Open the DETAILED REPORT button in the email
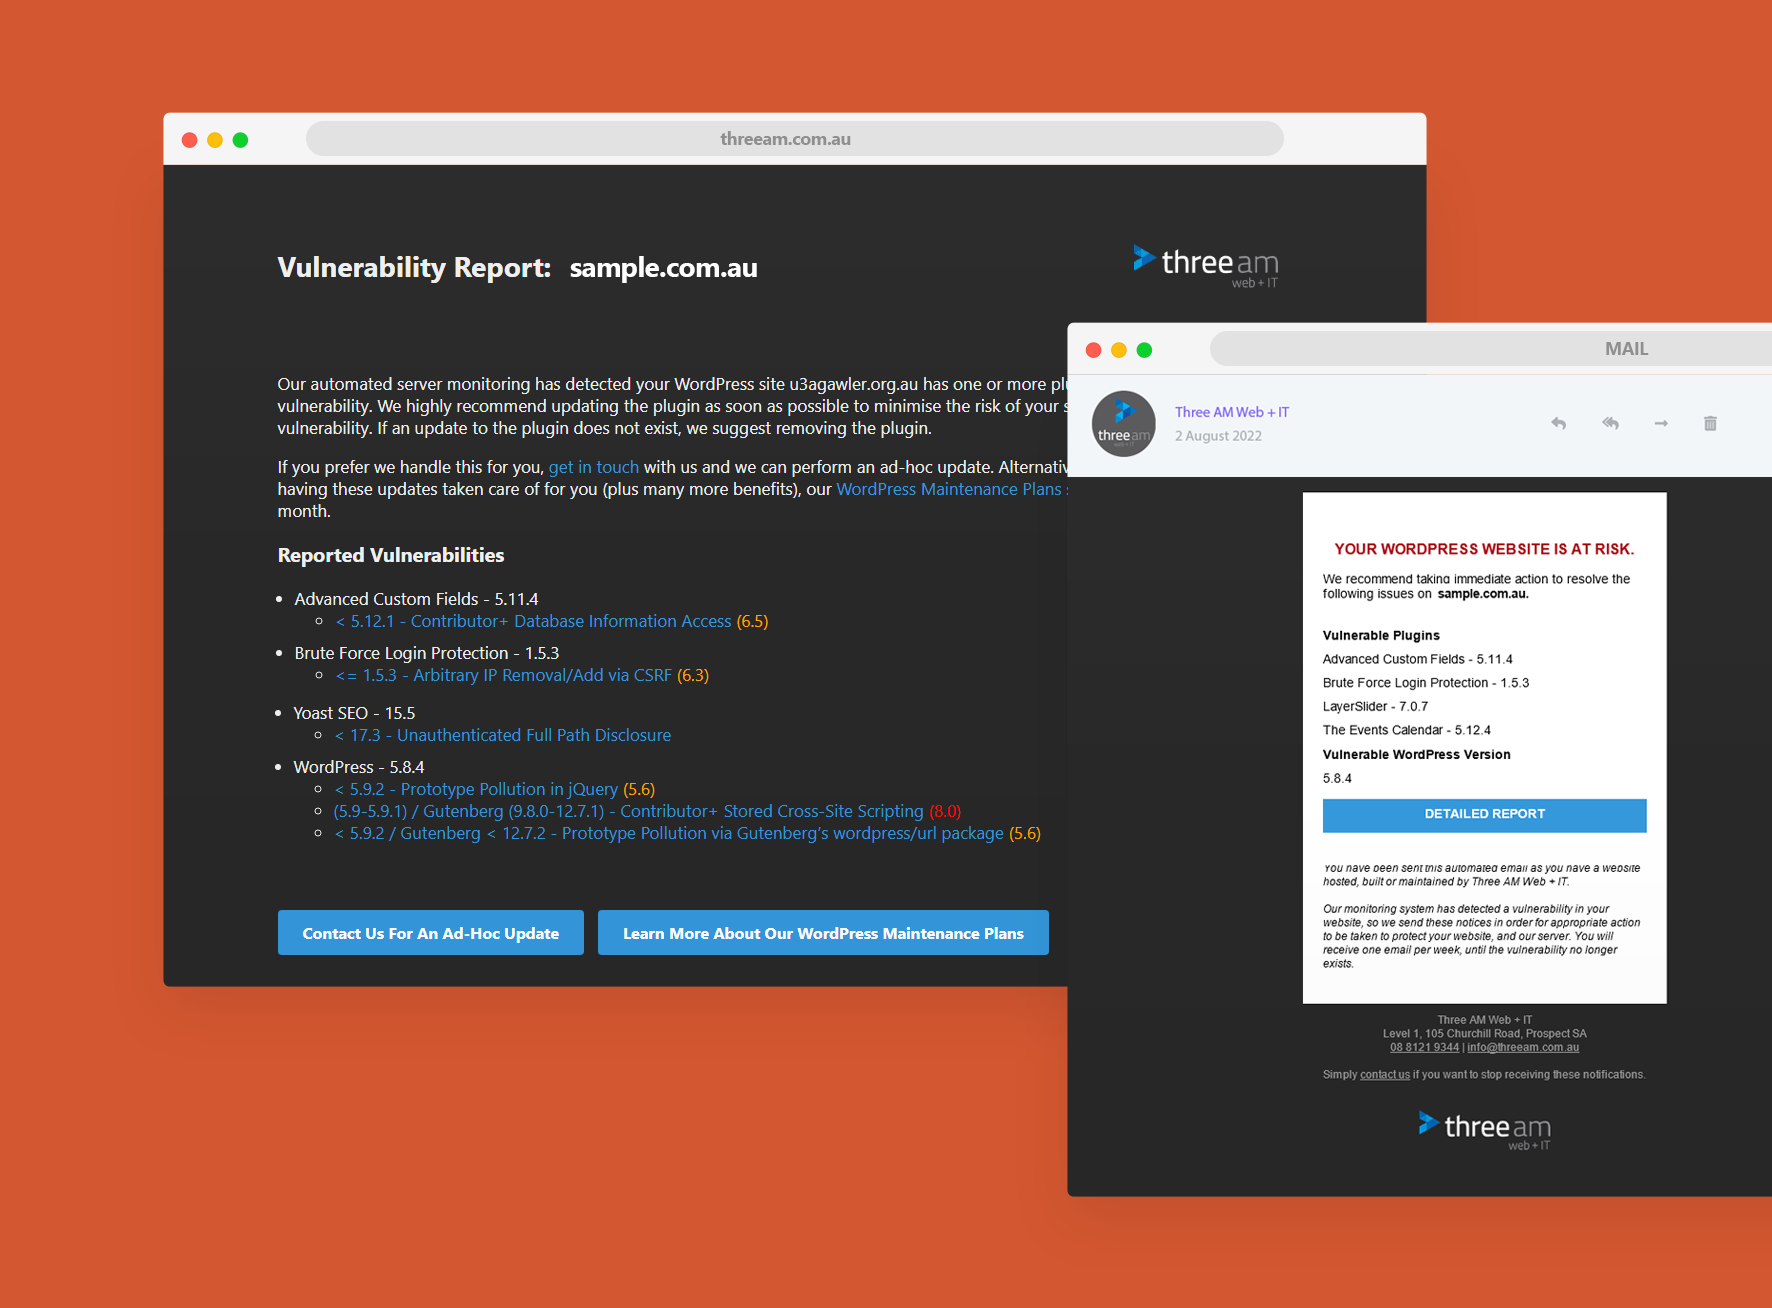Image resolution: width=1772 pixels, height=1308 pixels. point(1484,815)
